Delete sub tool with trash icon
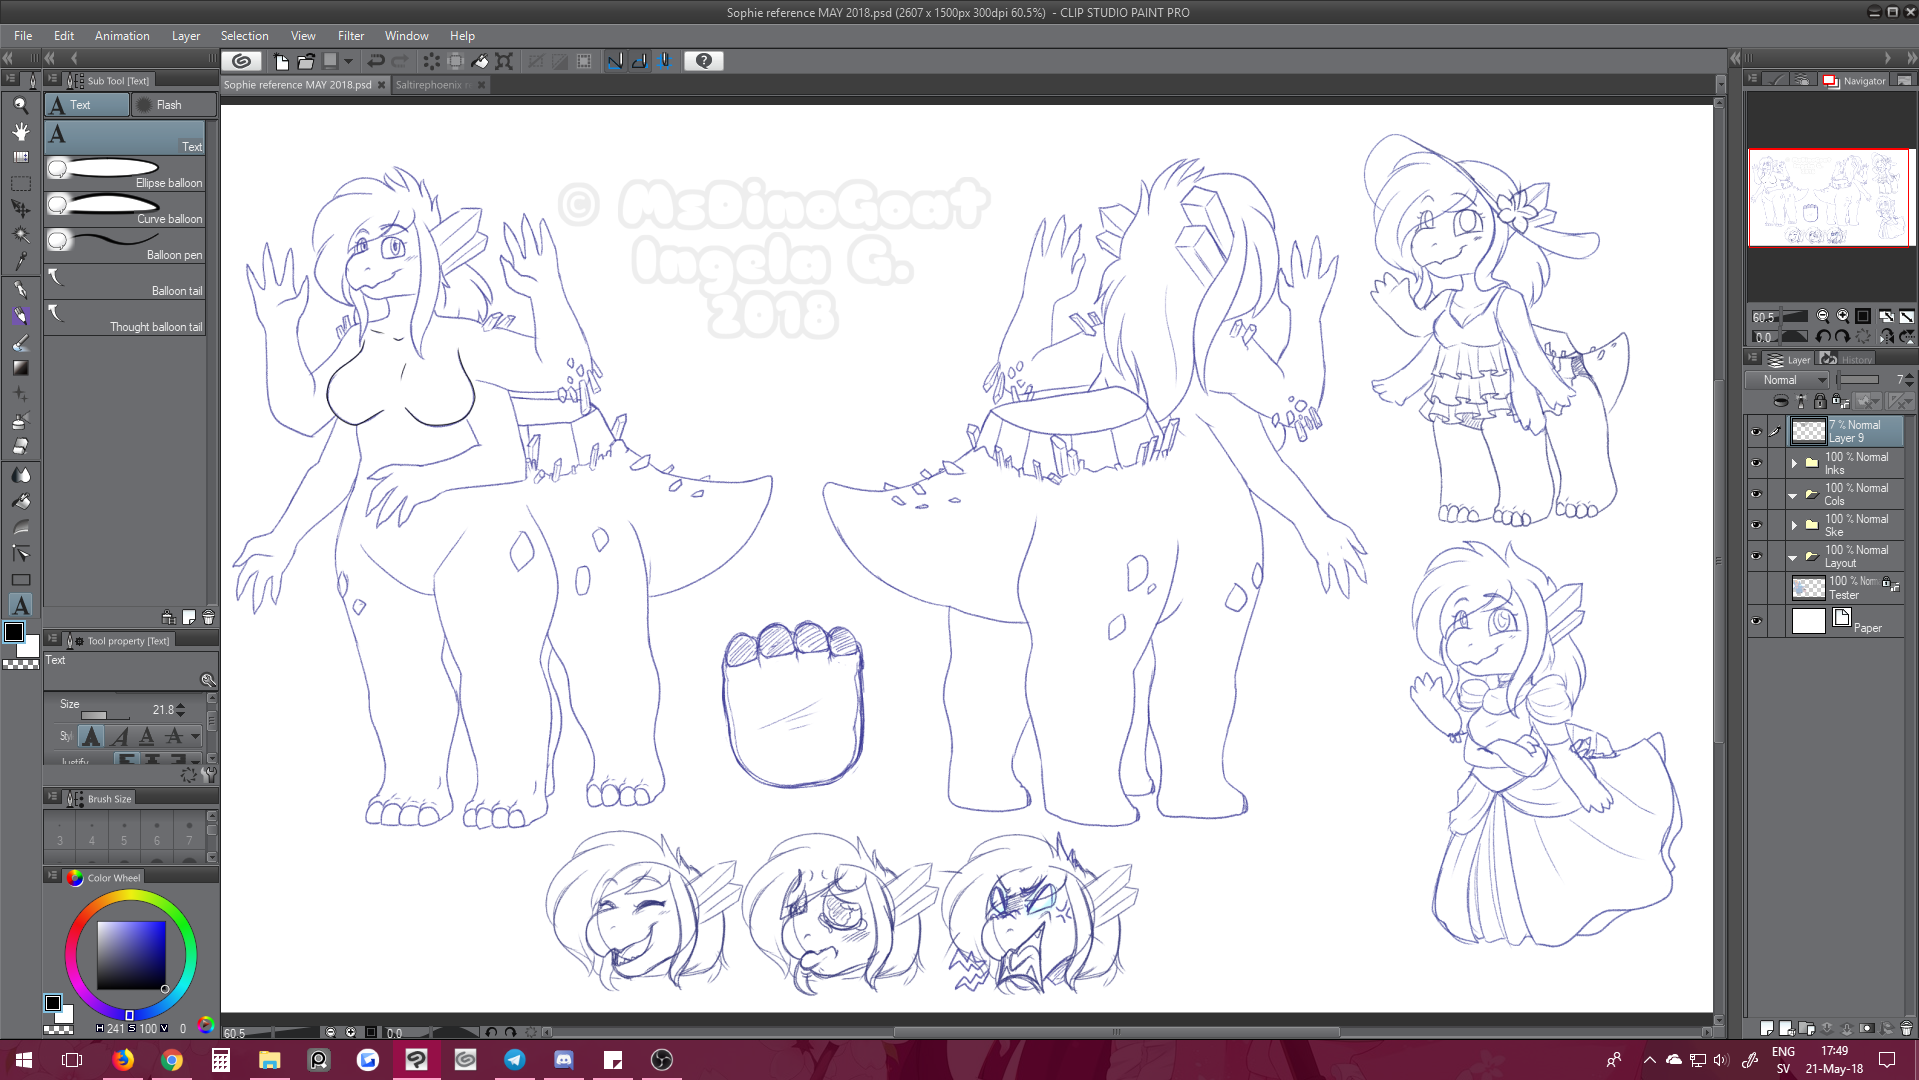The height and width of the screenshot is (1080, 1919). [208, 618]
